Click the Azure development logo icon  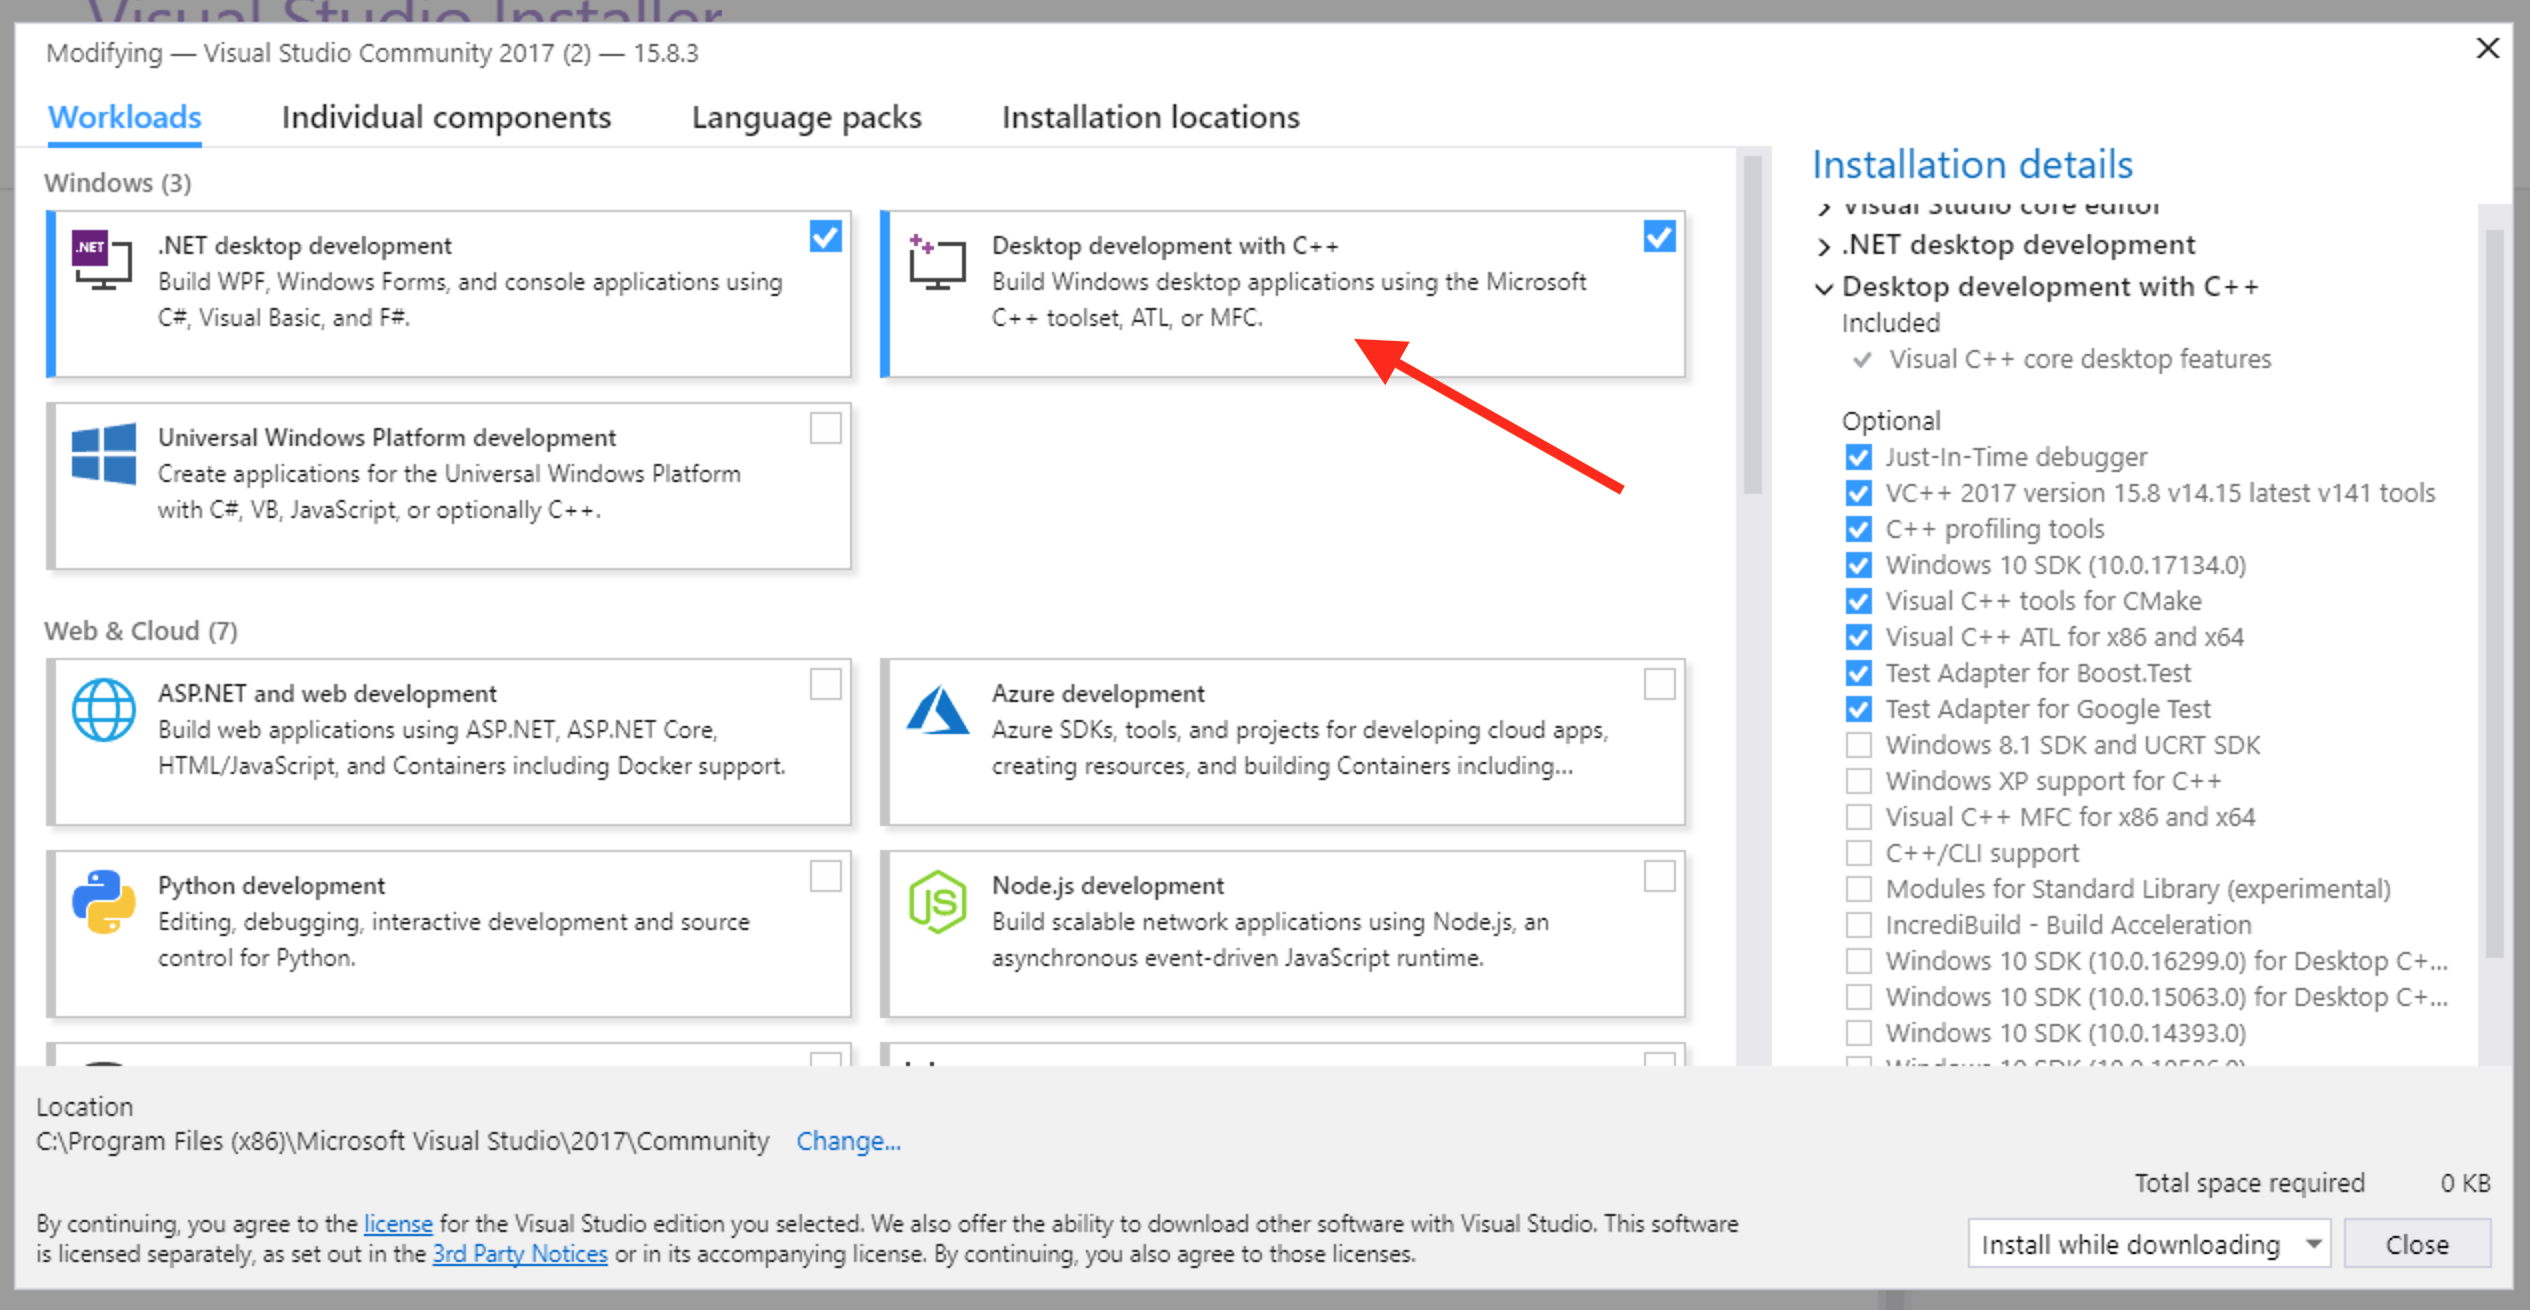[937, 710]
